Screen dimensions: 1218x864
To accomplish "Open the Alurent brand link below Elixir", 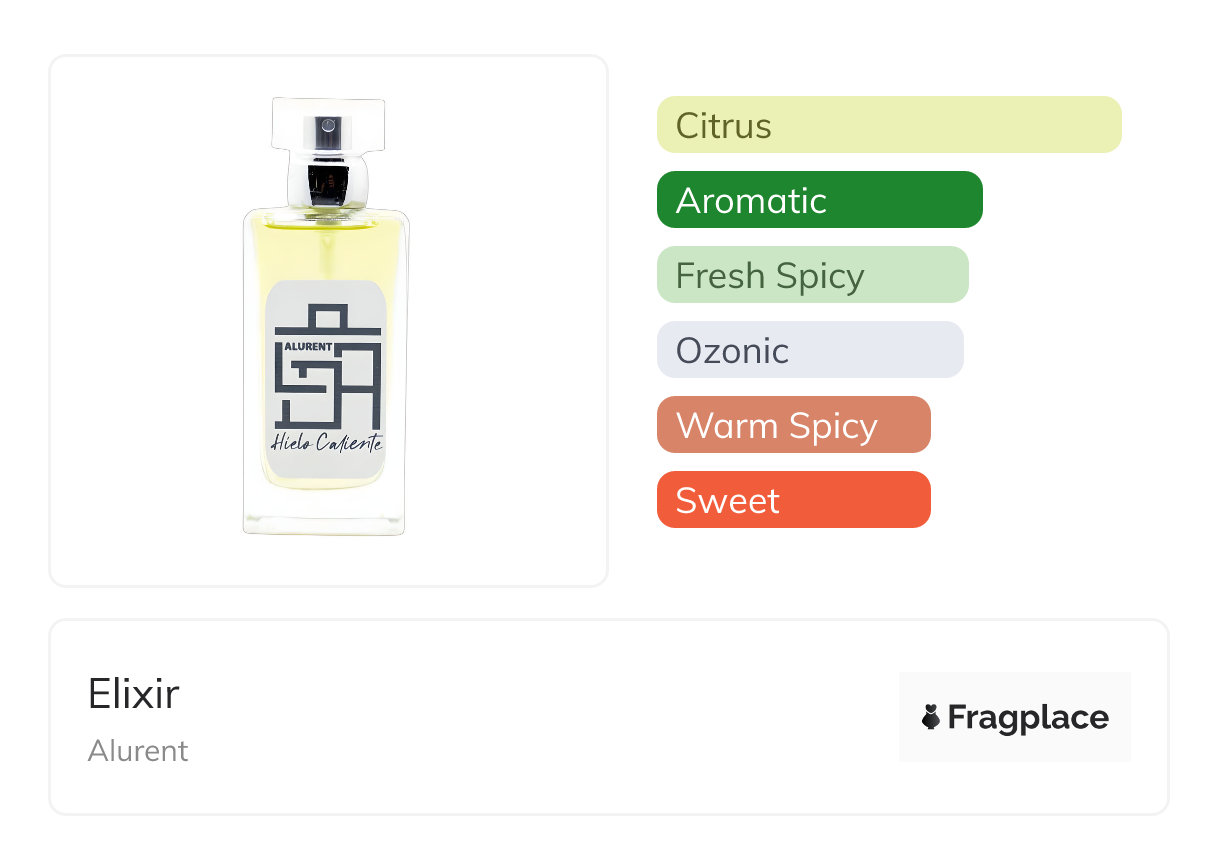I will coord(138,751).
